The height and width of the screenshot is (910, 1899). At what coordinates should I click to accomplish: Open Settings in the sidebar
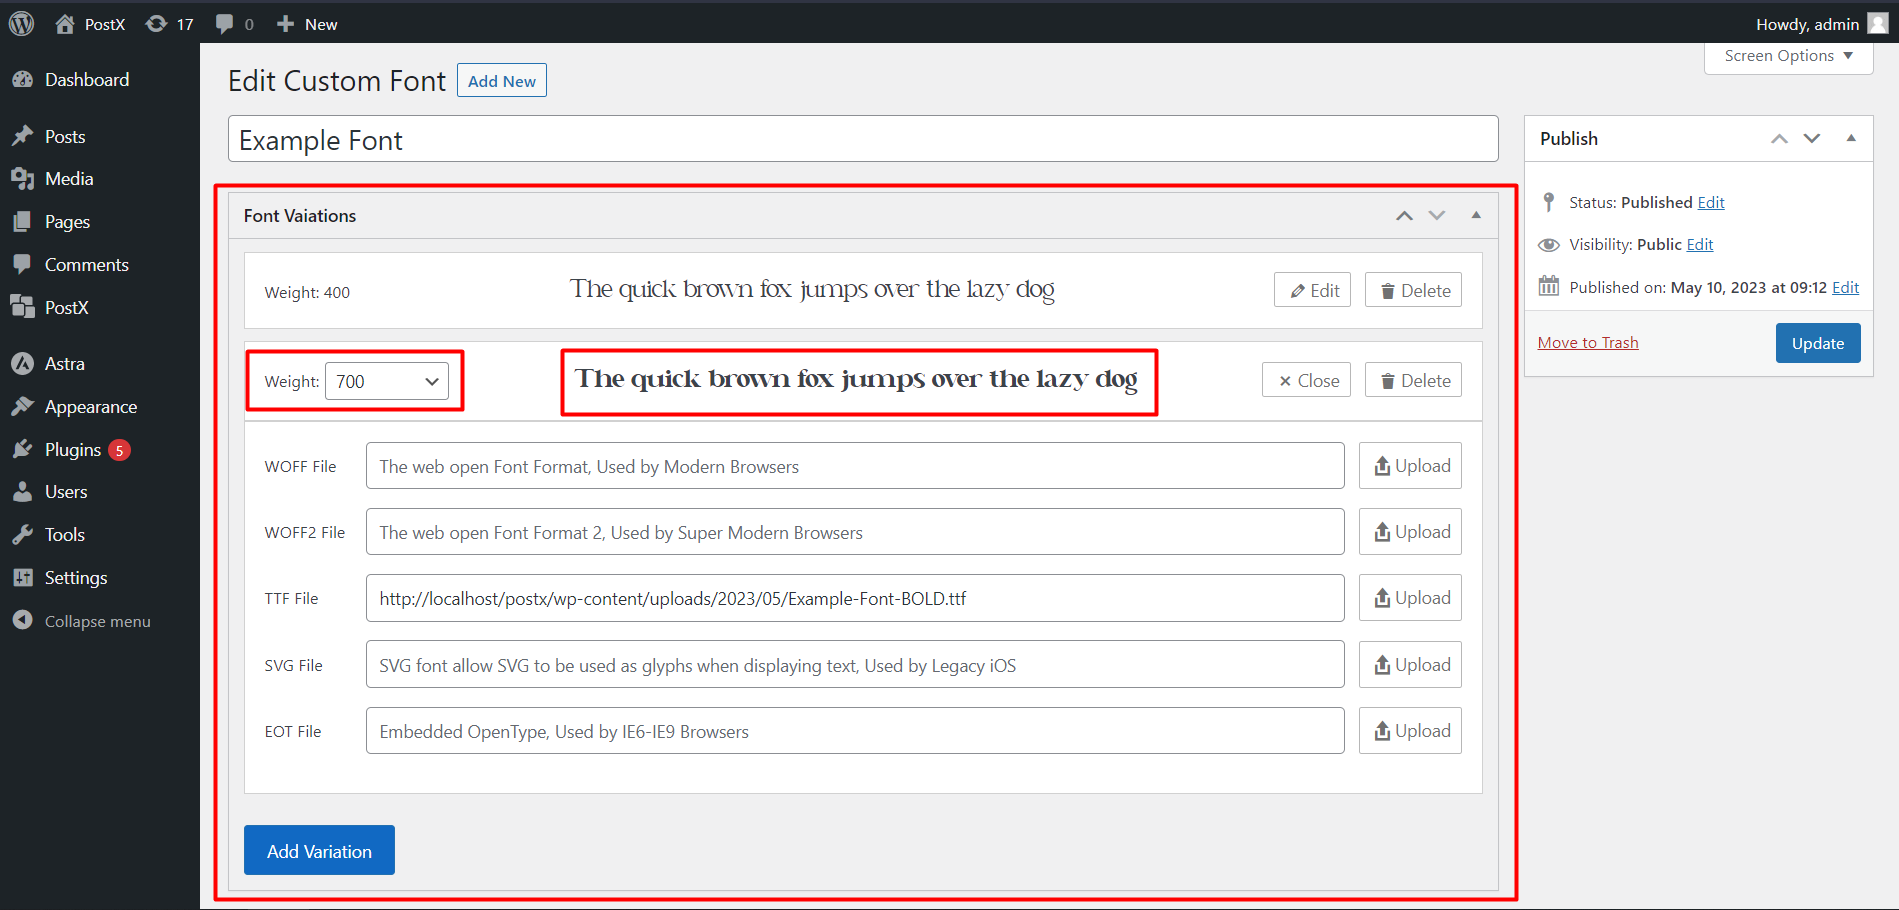click(75, 578)
